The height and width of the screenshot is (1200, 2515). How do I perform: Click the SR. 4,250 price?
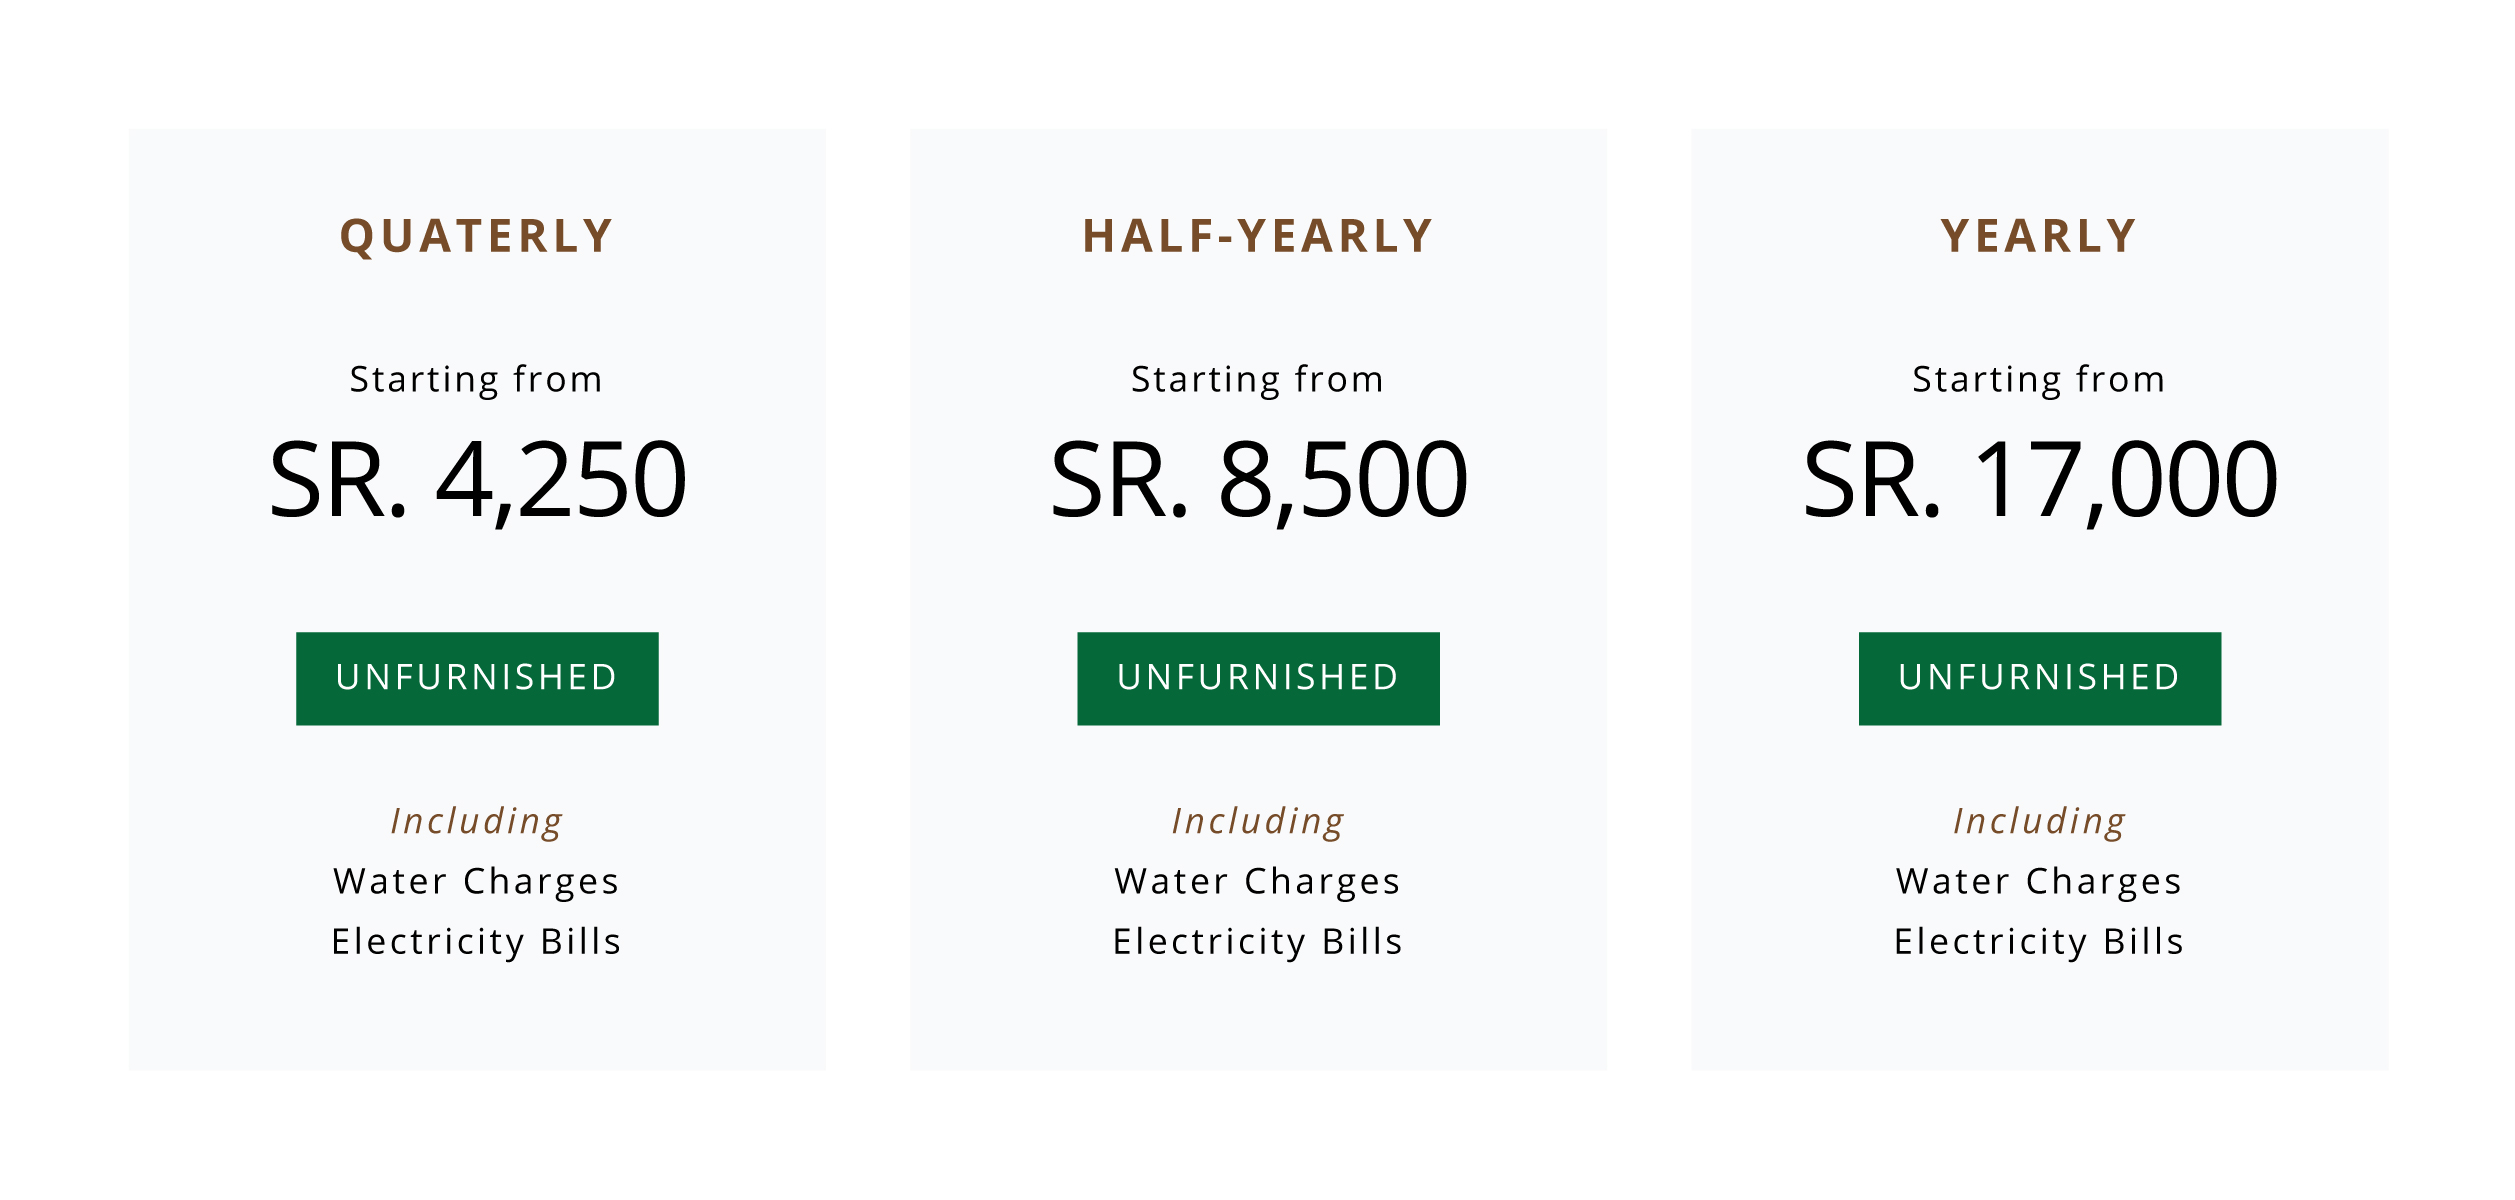pyautogui.click(x=477, y=481)
